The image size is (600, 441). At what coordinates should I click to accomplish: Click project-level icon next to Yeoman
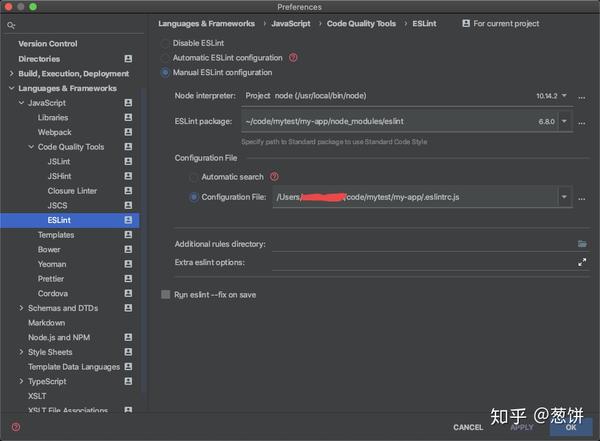(128, 264)
